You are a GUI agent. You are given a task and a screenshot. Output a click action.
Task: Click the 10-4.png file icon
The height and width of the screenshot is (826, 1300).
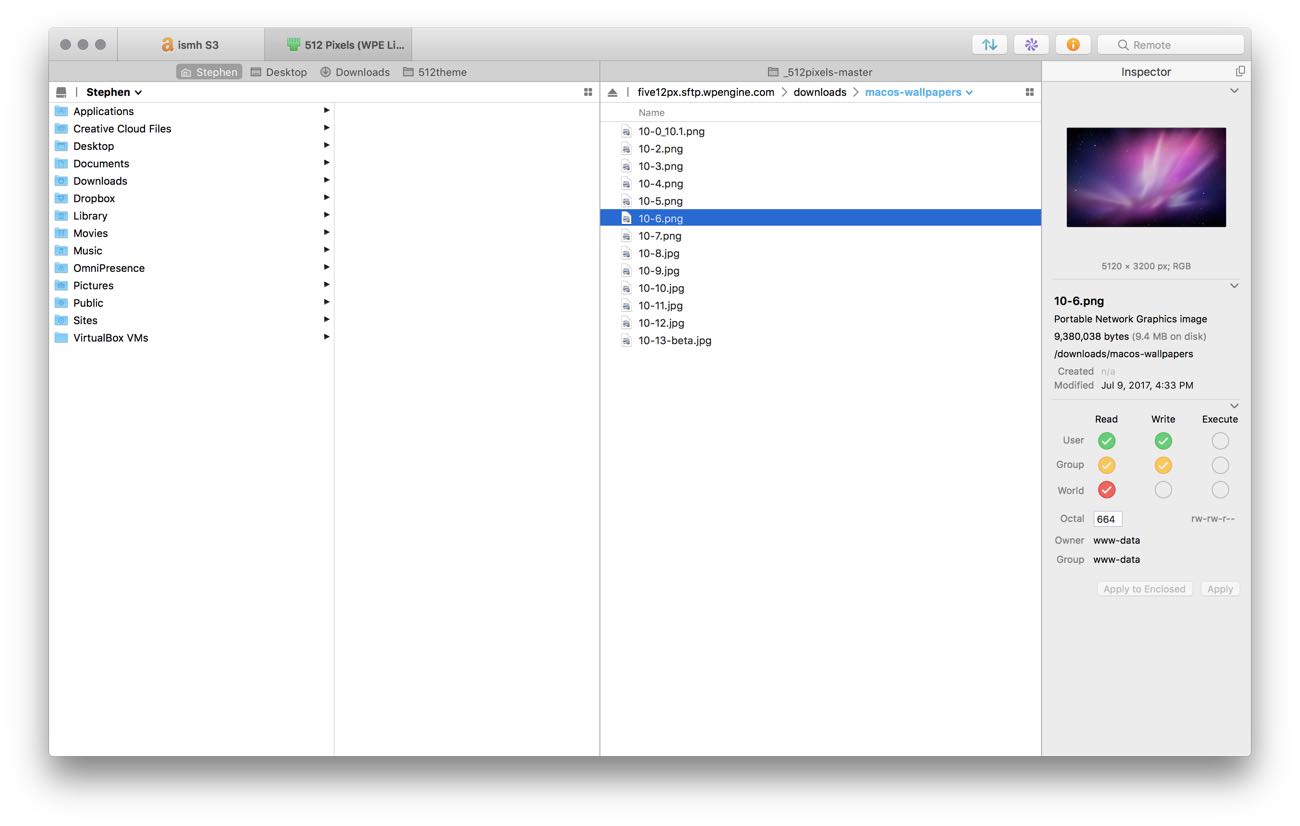click(626, 184)
